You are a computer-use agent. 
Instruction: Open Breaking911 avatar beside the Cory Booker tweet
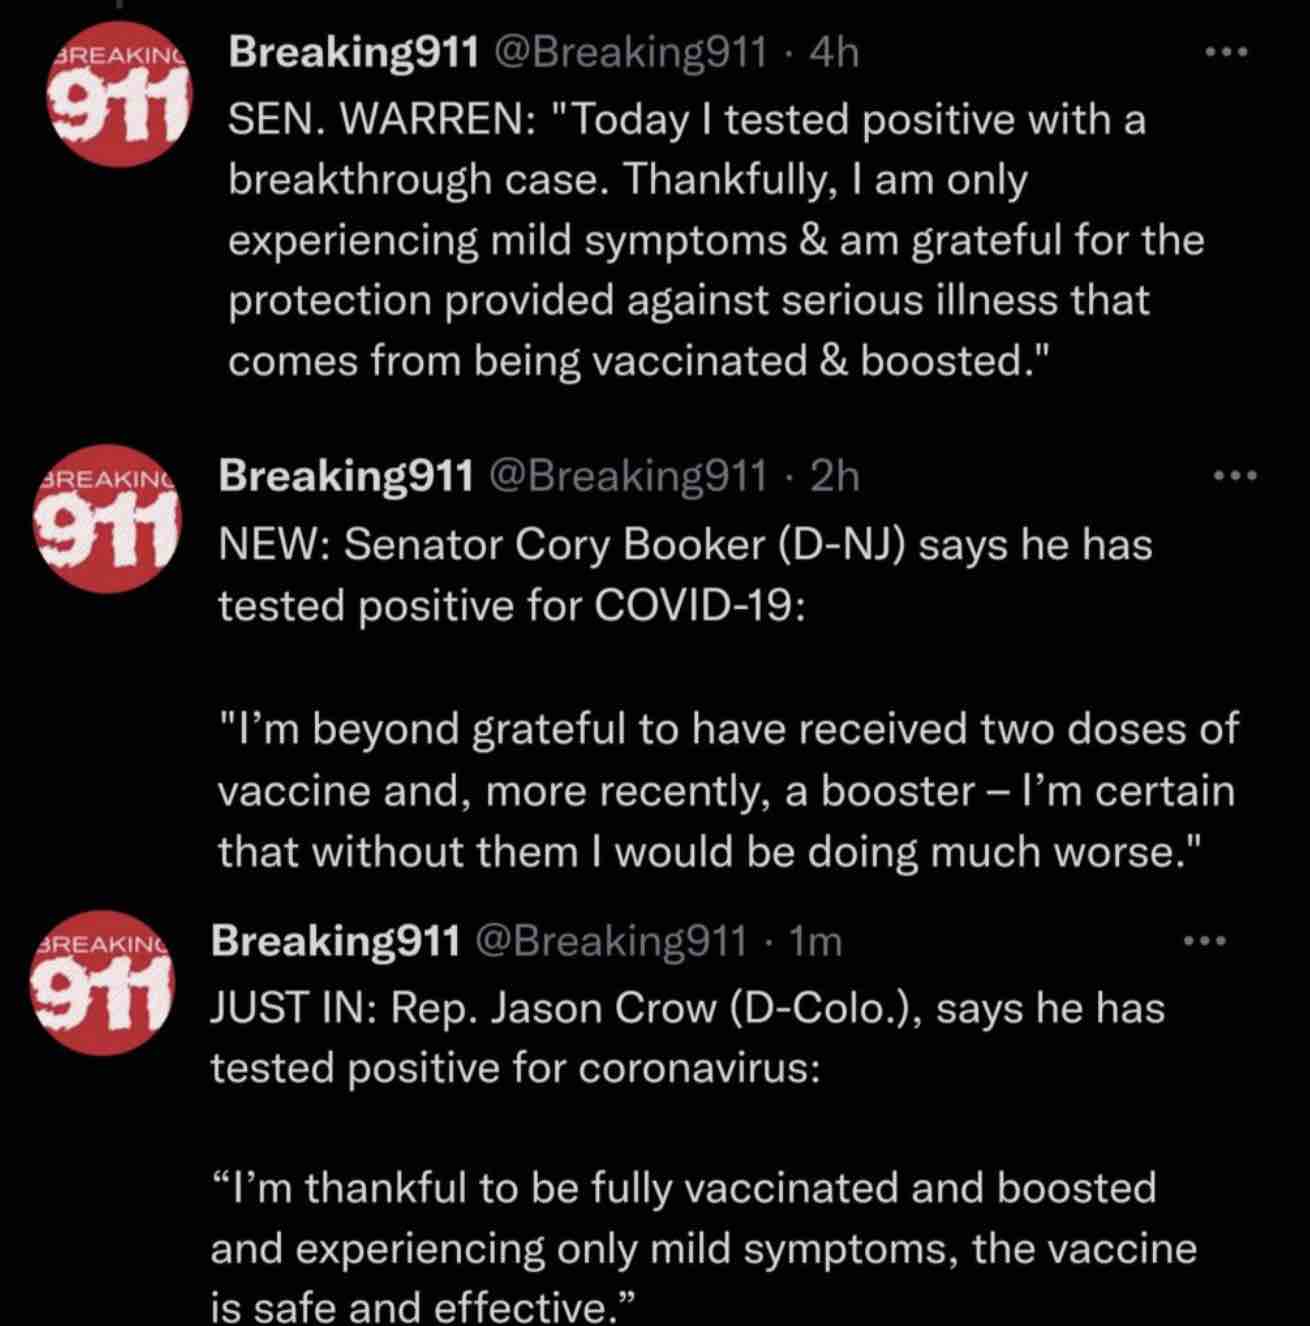click(x=109, y=518)
